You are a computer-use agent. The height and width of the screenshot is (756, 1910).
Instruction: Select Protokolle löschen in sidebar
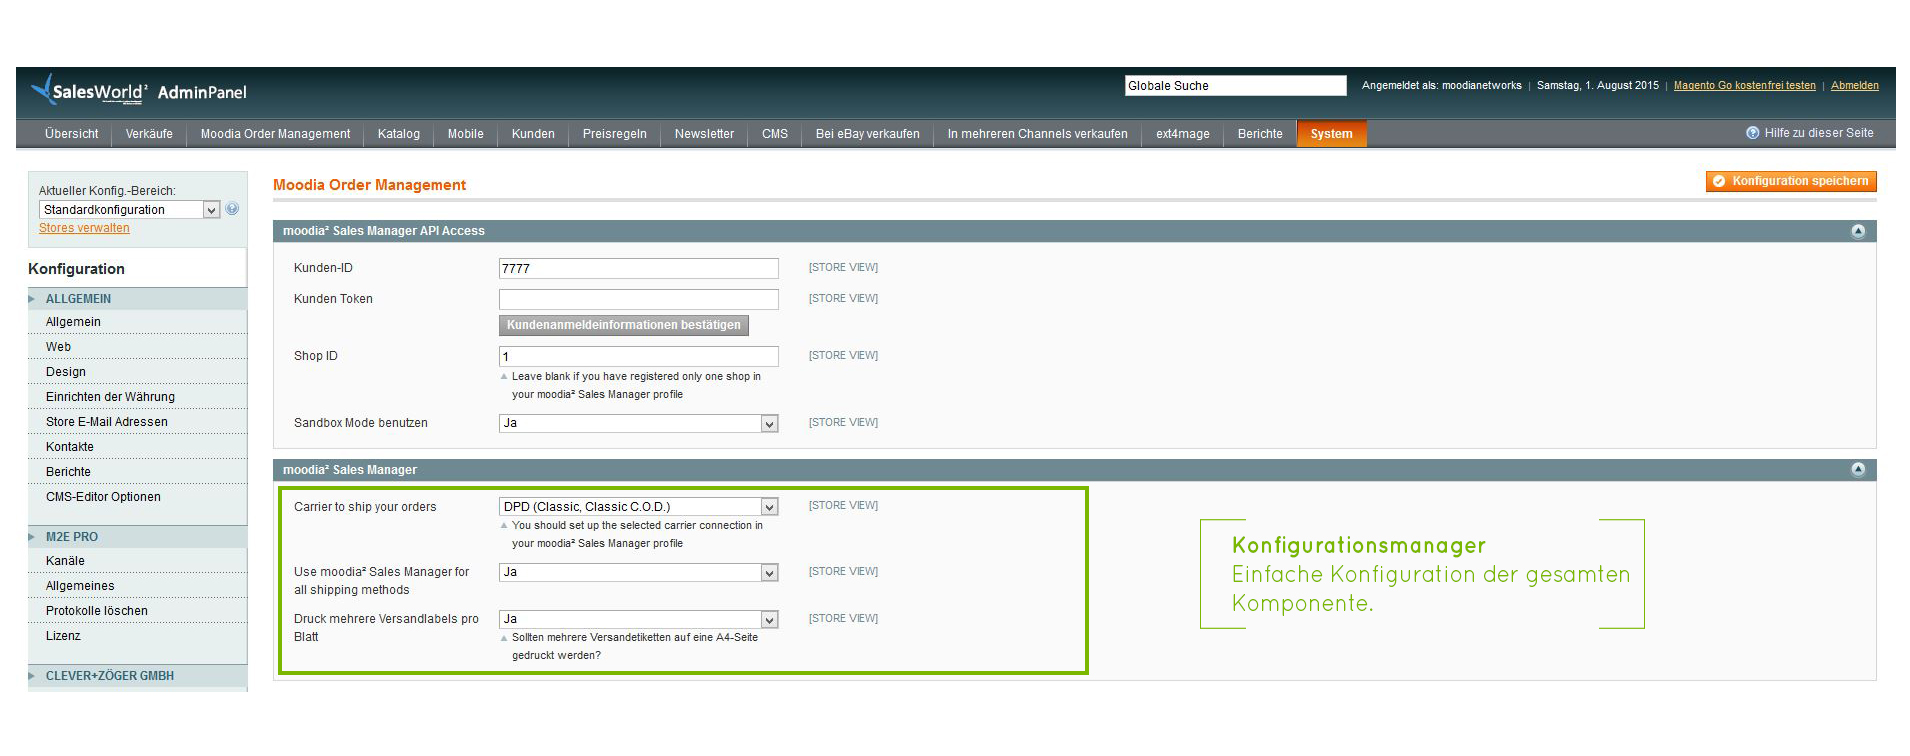coord(137,611)
